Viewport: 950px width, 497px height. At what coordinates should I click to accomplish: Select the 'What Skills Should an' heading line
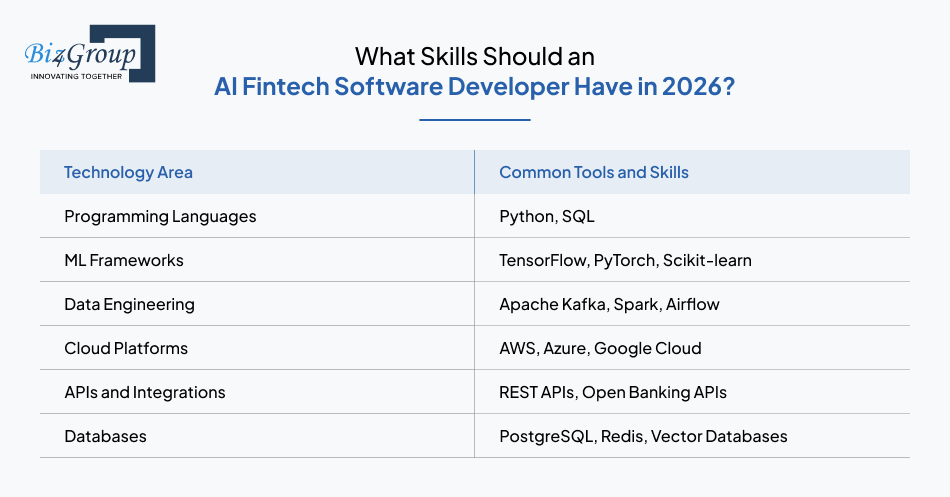pyautogui.click(x=474, y=57)
